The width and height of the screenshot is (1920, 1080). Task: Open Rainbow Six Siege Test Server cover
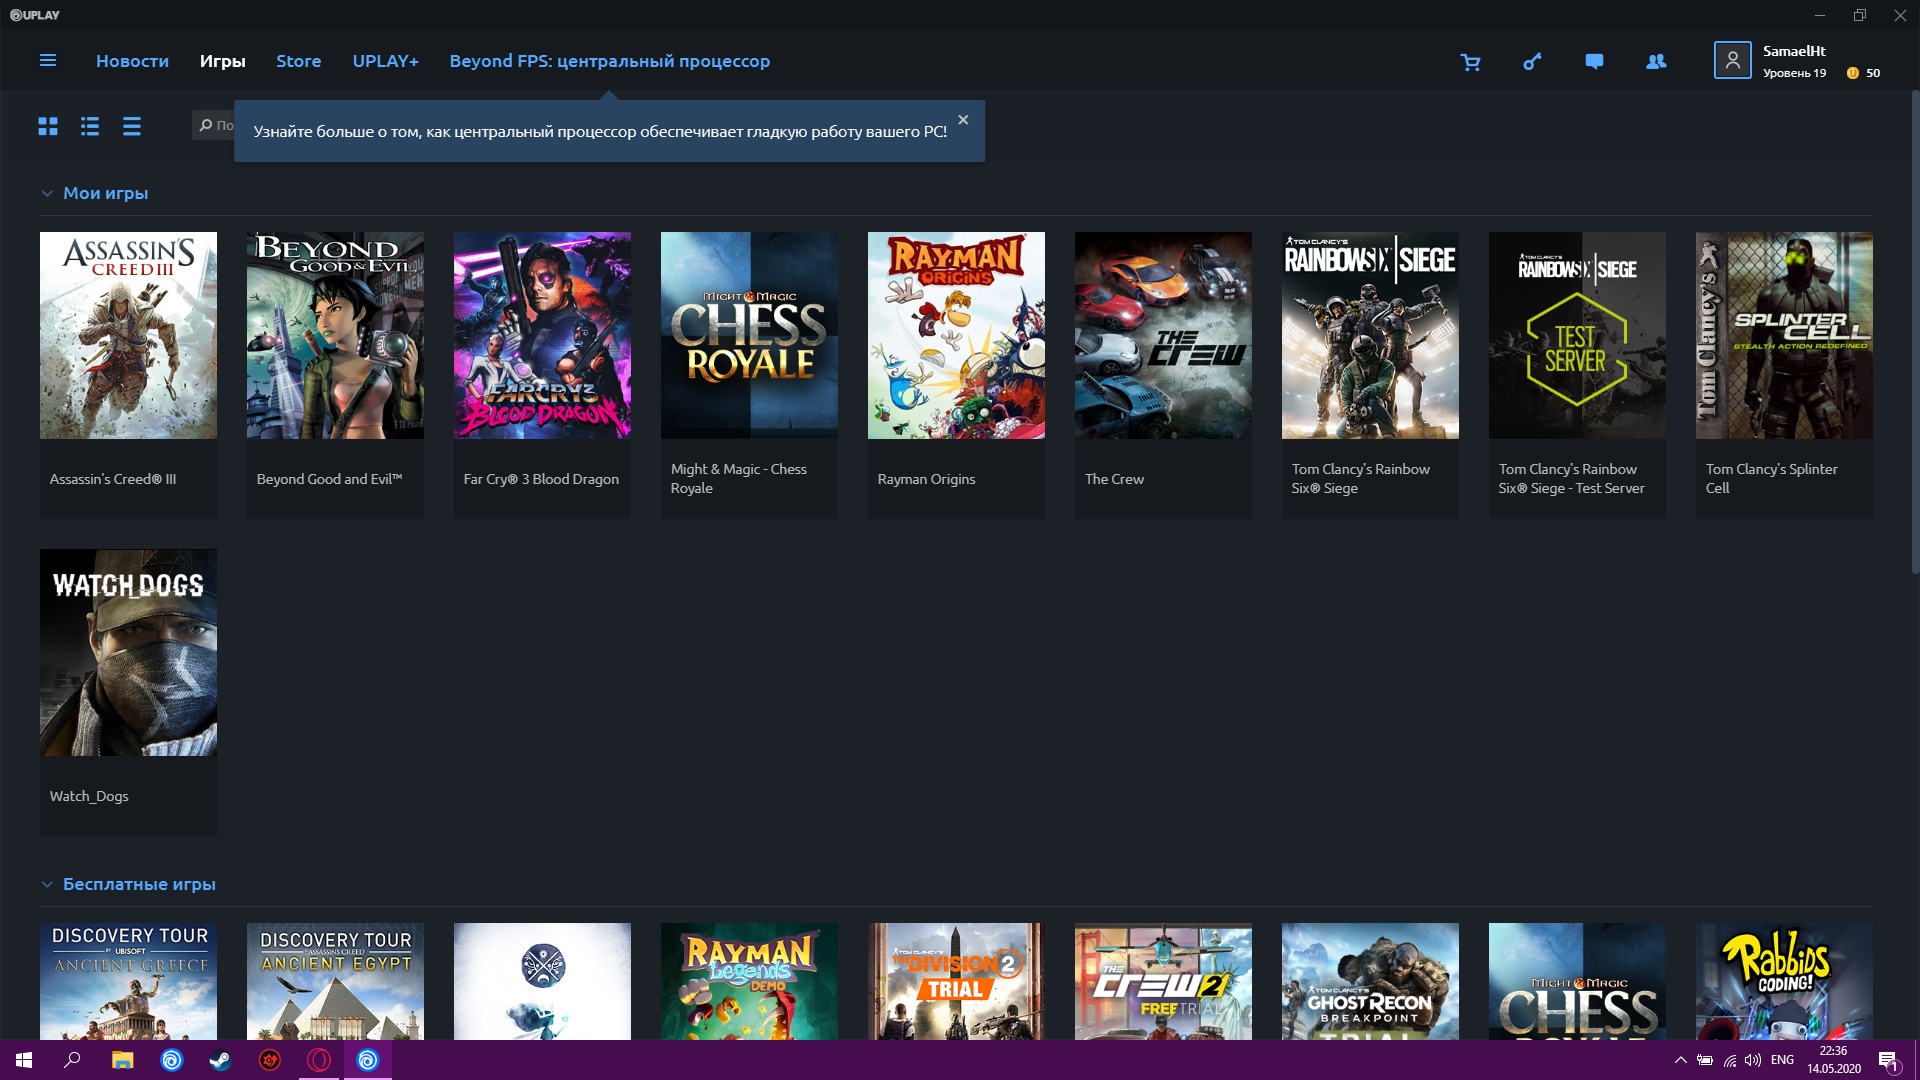(1577, 335)
